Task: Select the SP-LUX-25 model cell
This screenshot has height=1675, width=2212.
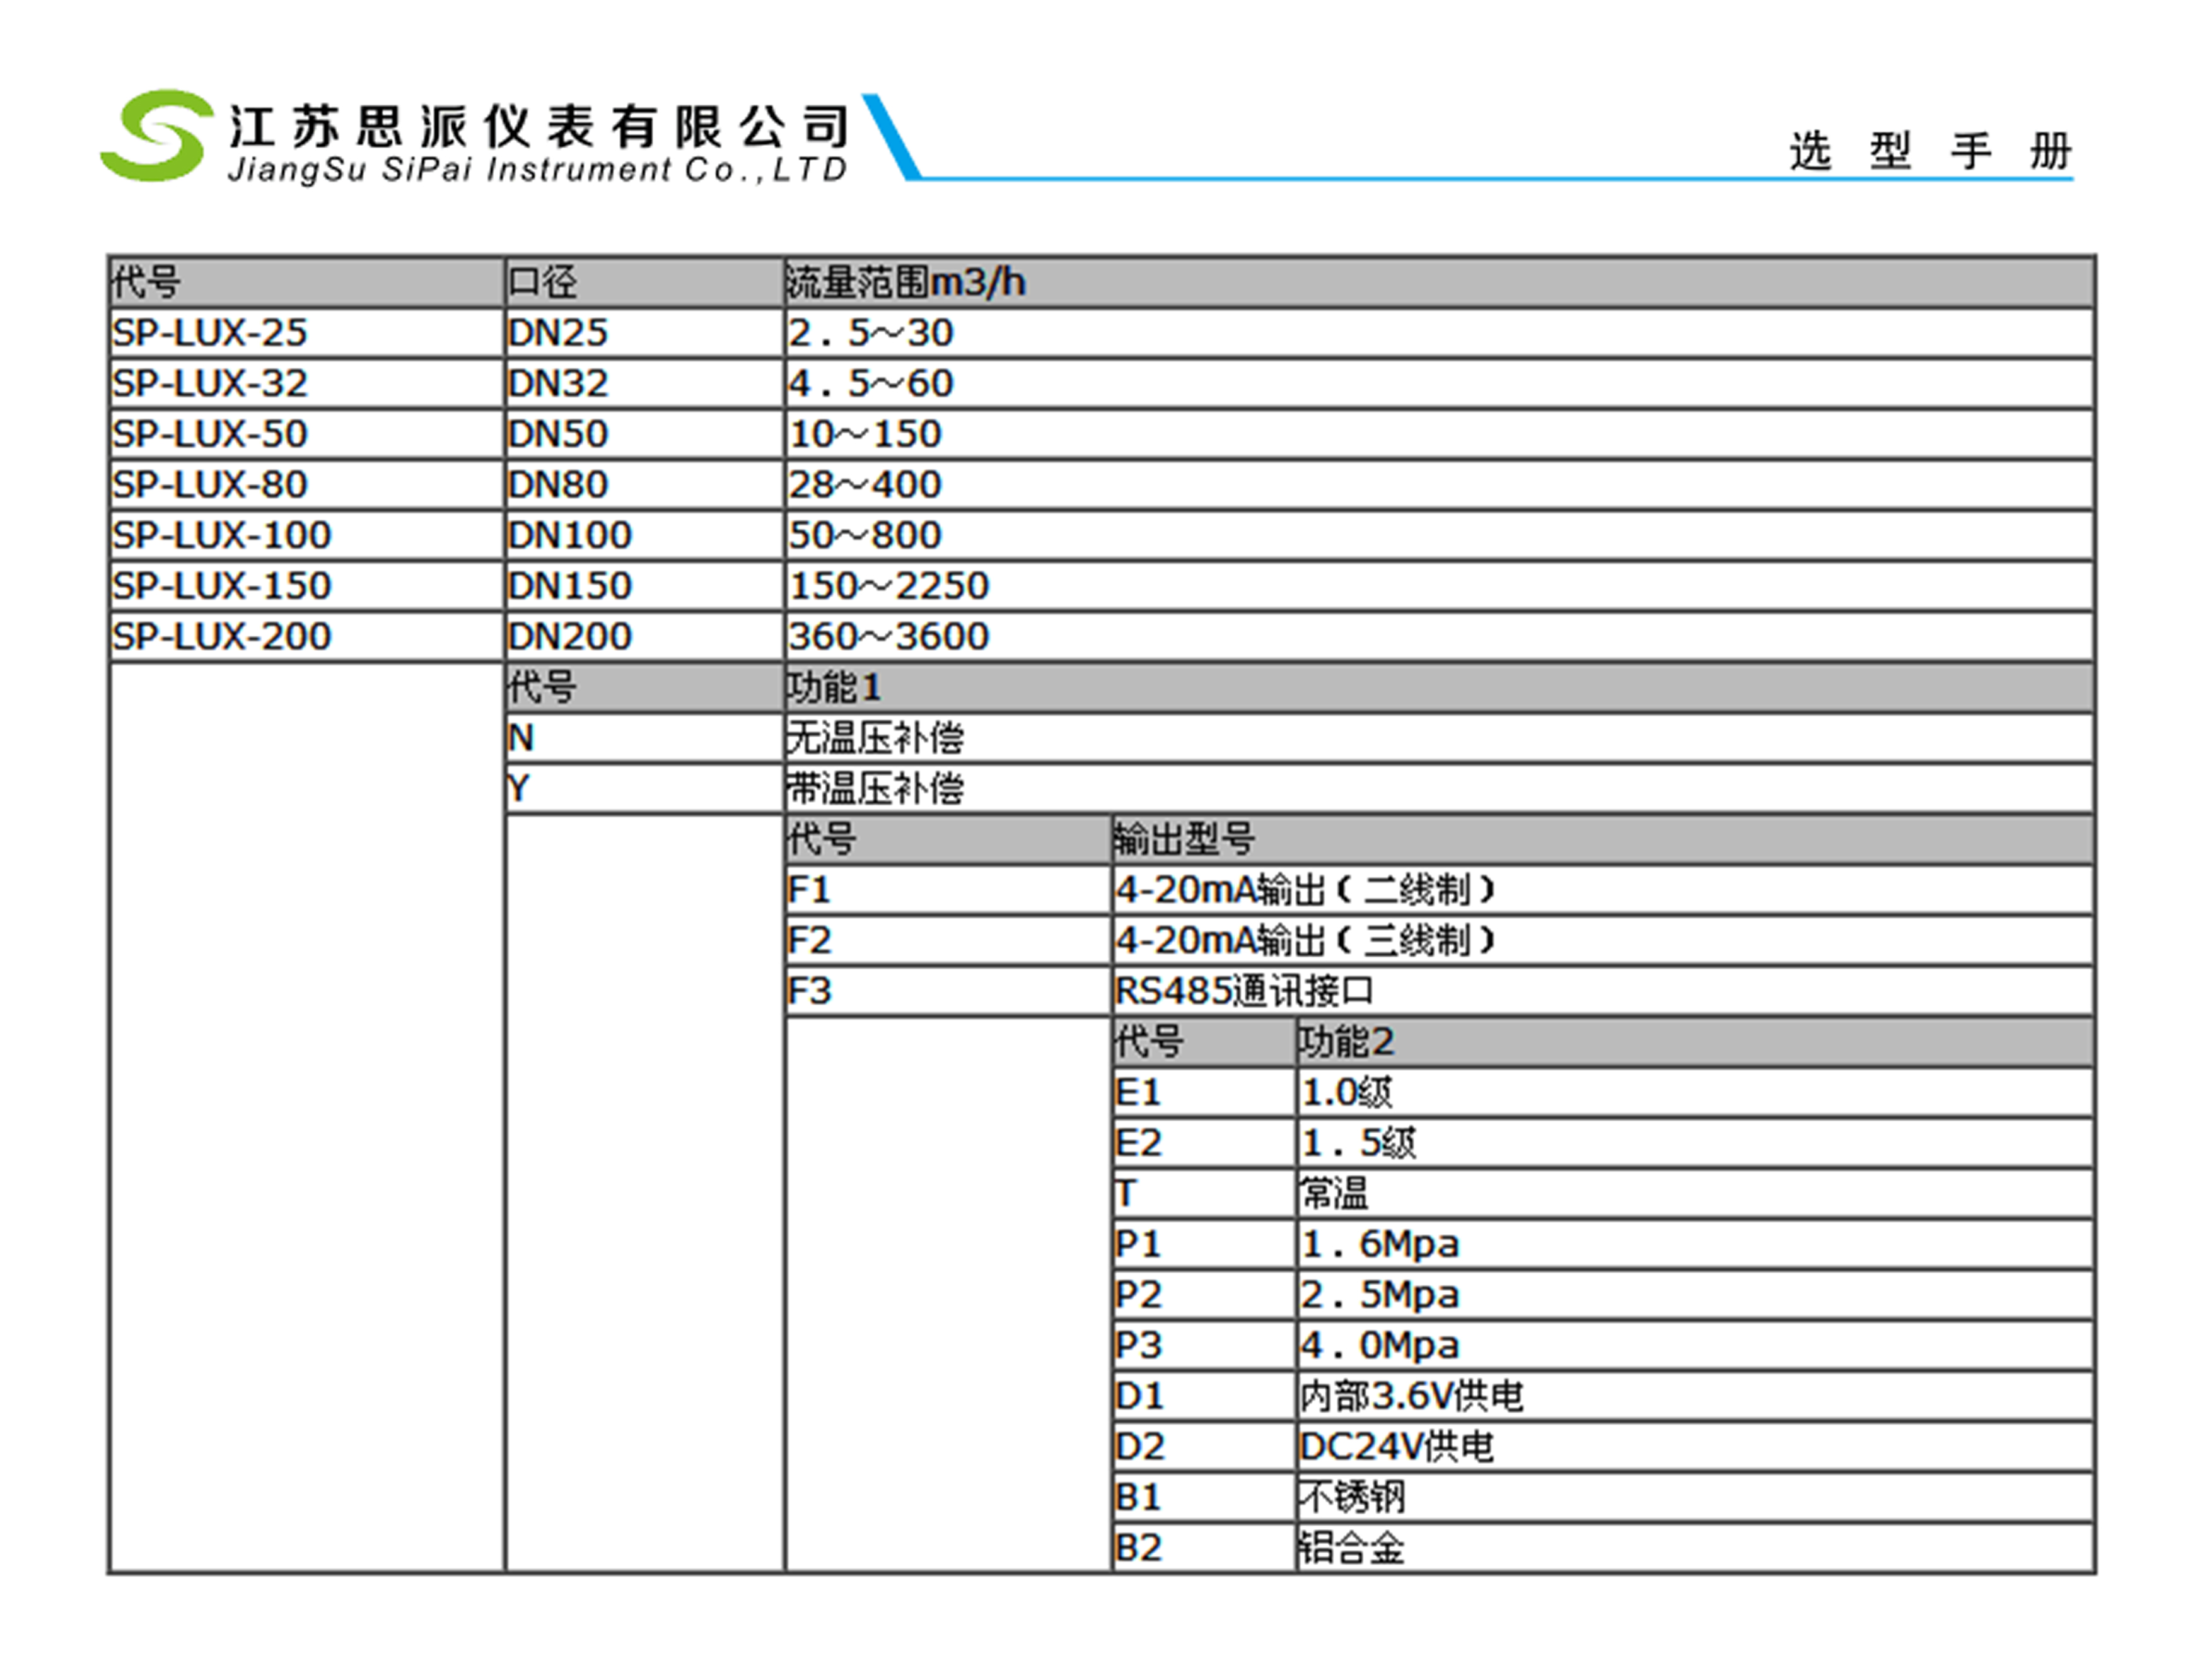Action: coord(306,333)
